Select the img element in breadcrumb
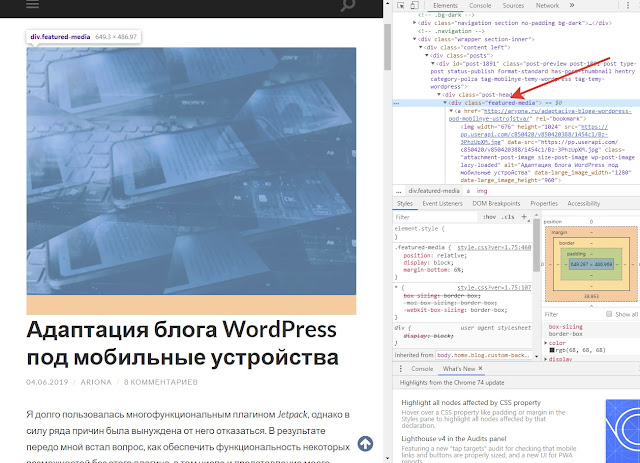 click(482, 191)
